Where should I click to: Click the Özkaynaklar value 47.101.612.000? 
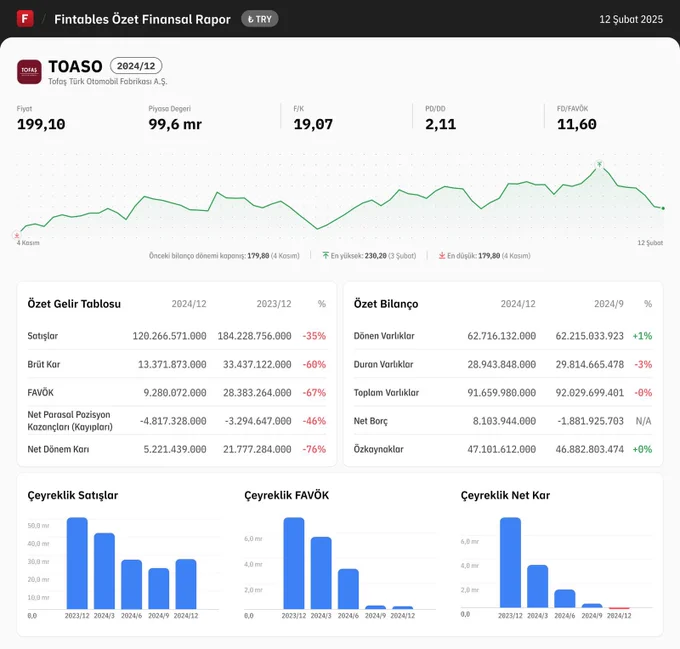(502, 450)
